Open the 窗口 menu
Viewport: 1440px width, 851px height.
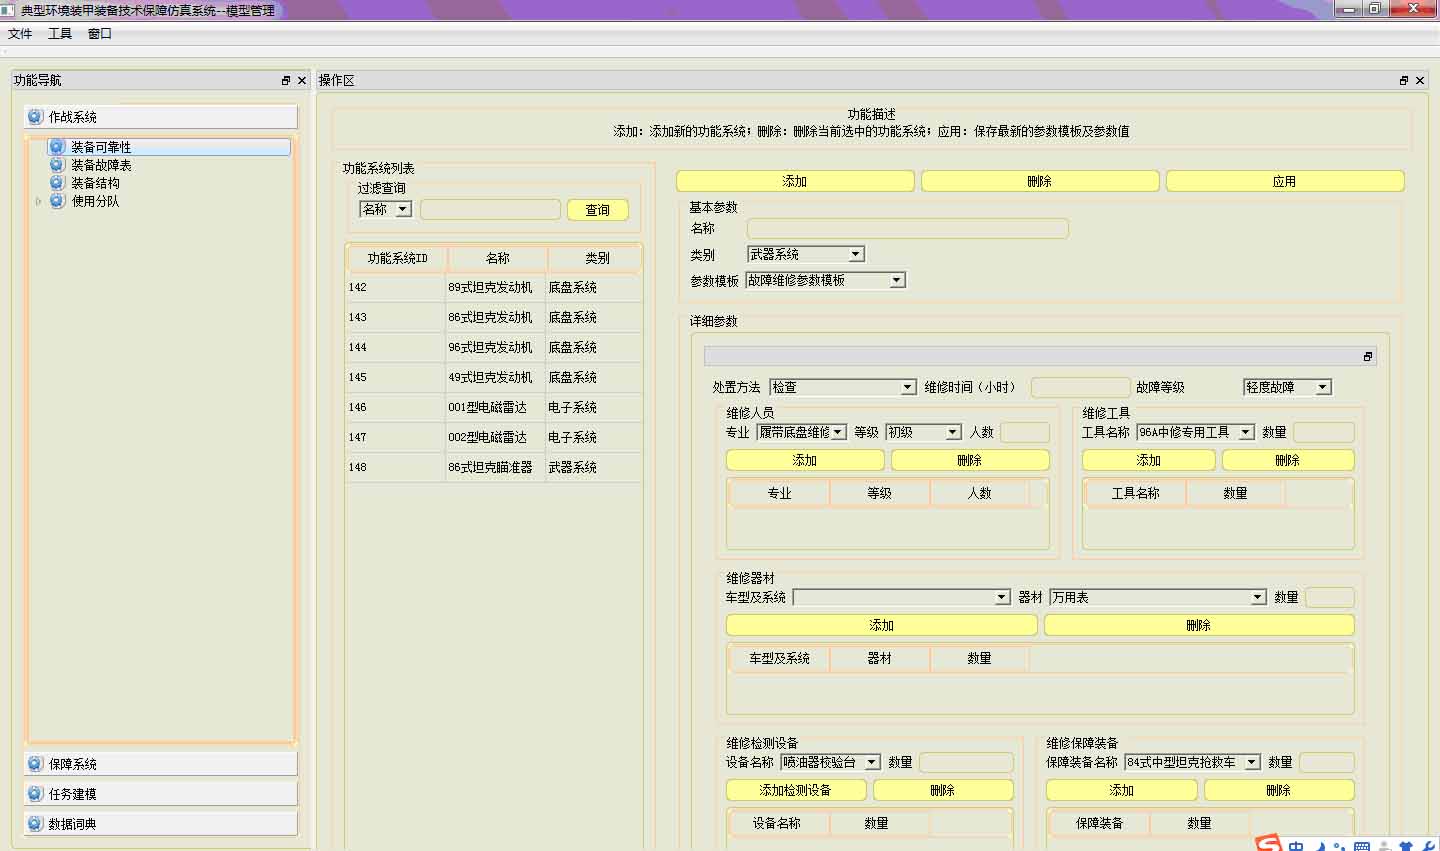coord(100,34)
